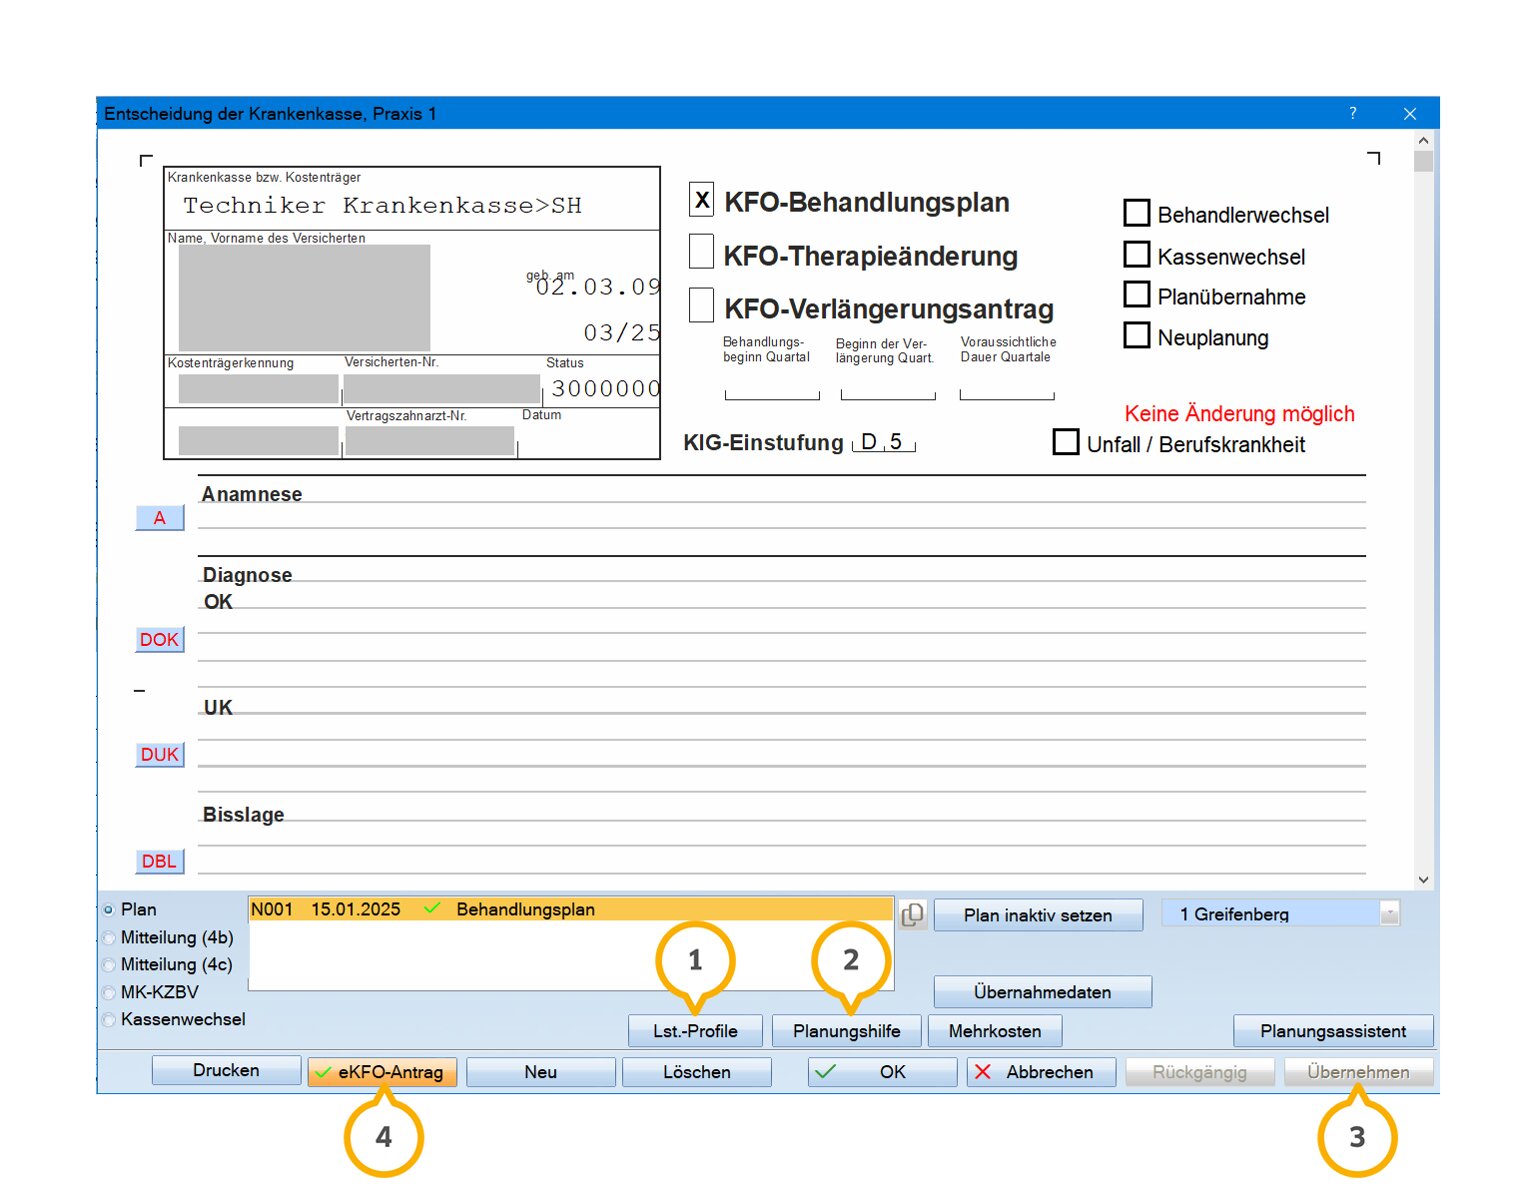The image size is (1536, 1190).
Task: Click the copy plan icon beside plan list
Action: tap(912, 914)
